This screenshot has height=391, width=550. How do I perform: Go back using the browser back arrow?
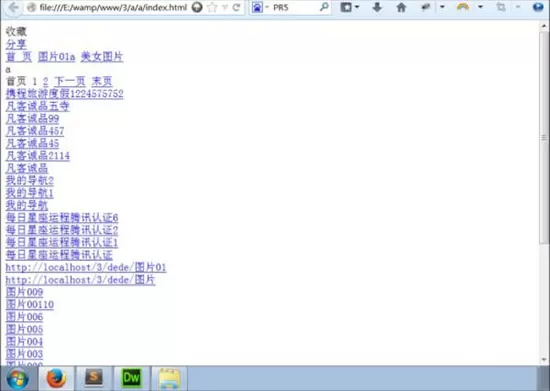(x=13, y=7)
